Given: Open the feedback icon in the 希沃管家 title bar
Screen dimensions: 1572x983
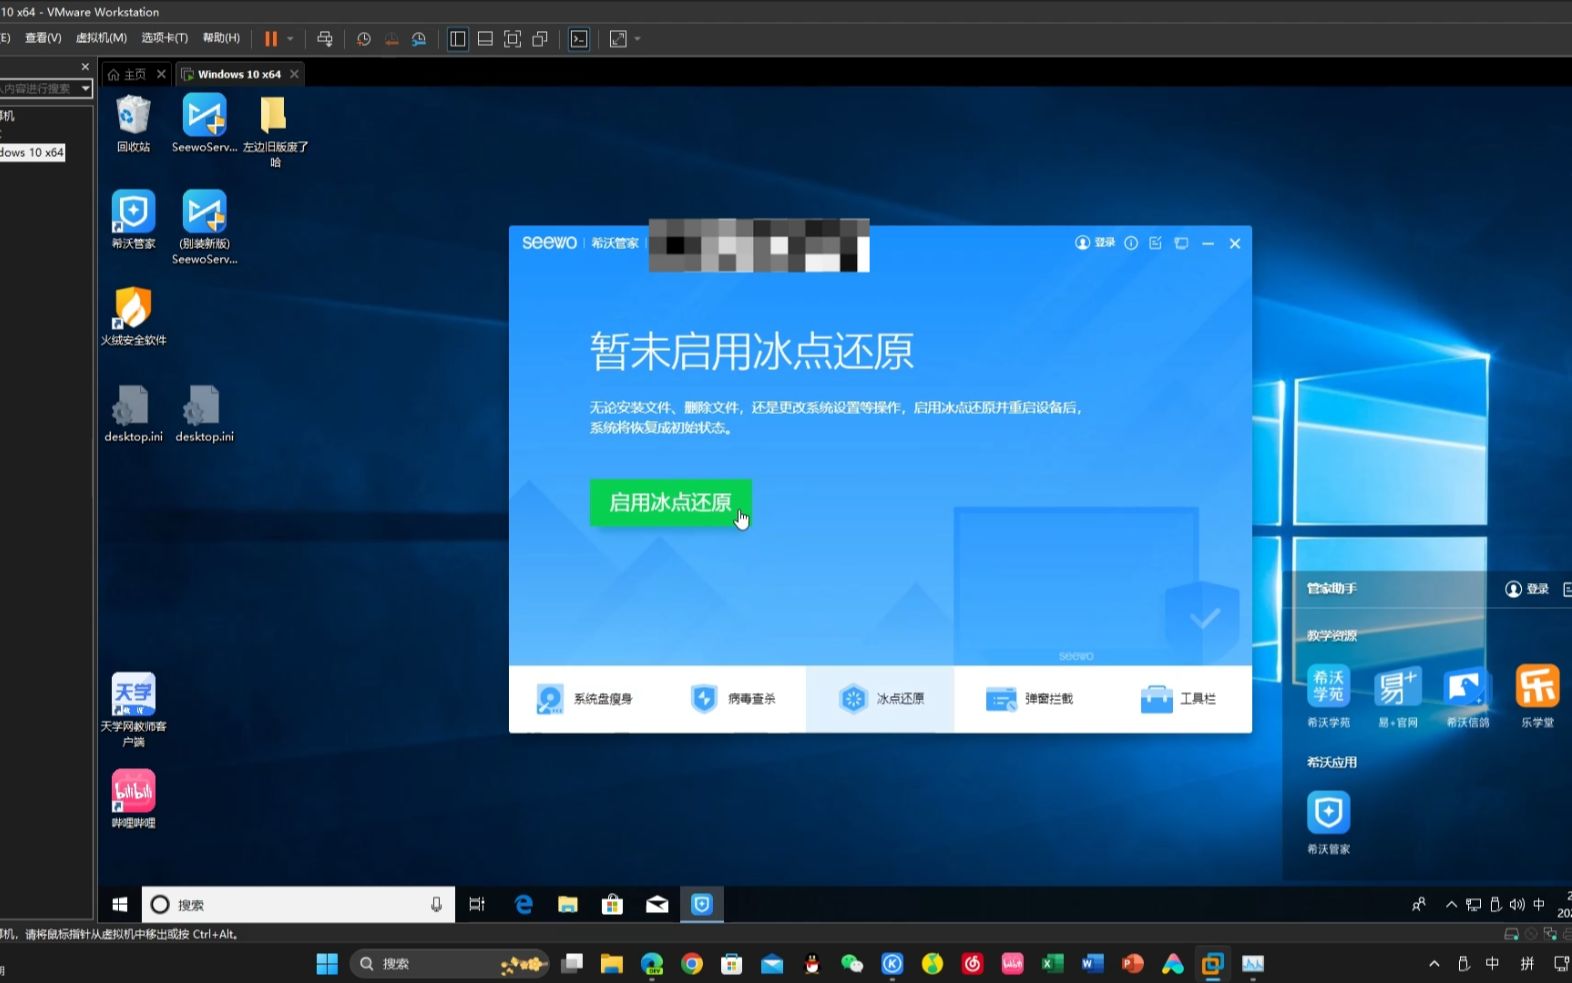Looking at the screenshot, I should [x=1156, y=243].
